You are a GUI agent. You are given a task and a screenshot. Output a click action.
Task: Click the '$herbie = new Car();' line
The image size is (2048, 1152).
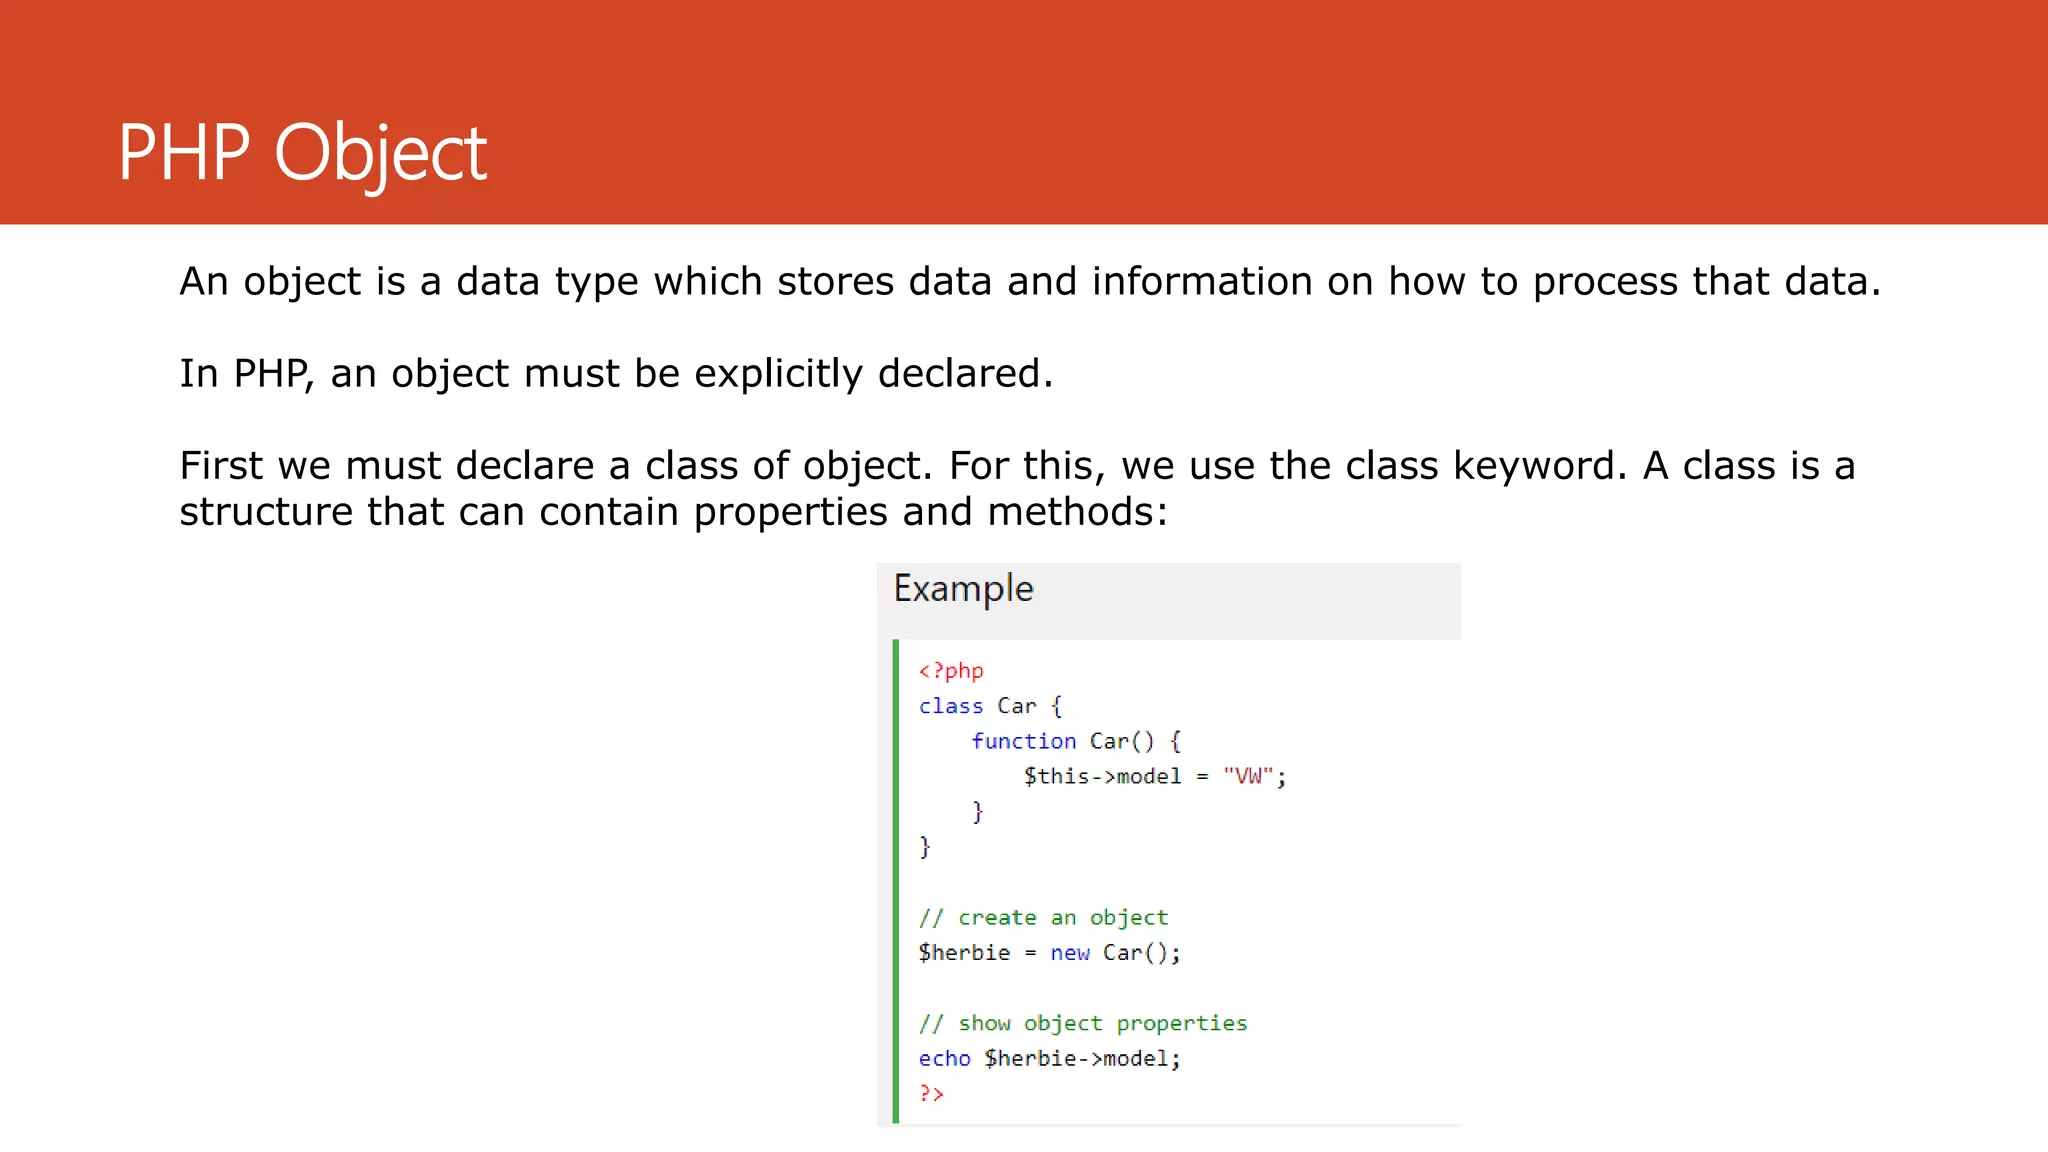pos(1049,953)
